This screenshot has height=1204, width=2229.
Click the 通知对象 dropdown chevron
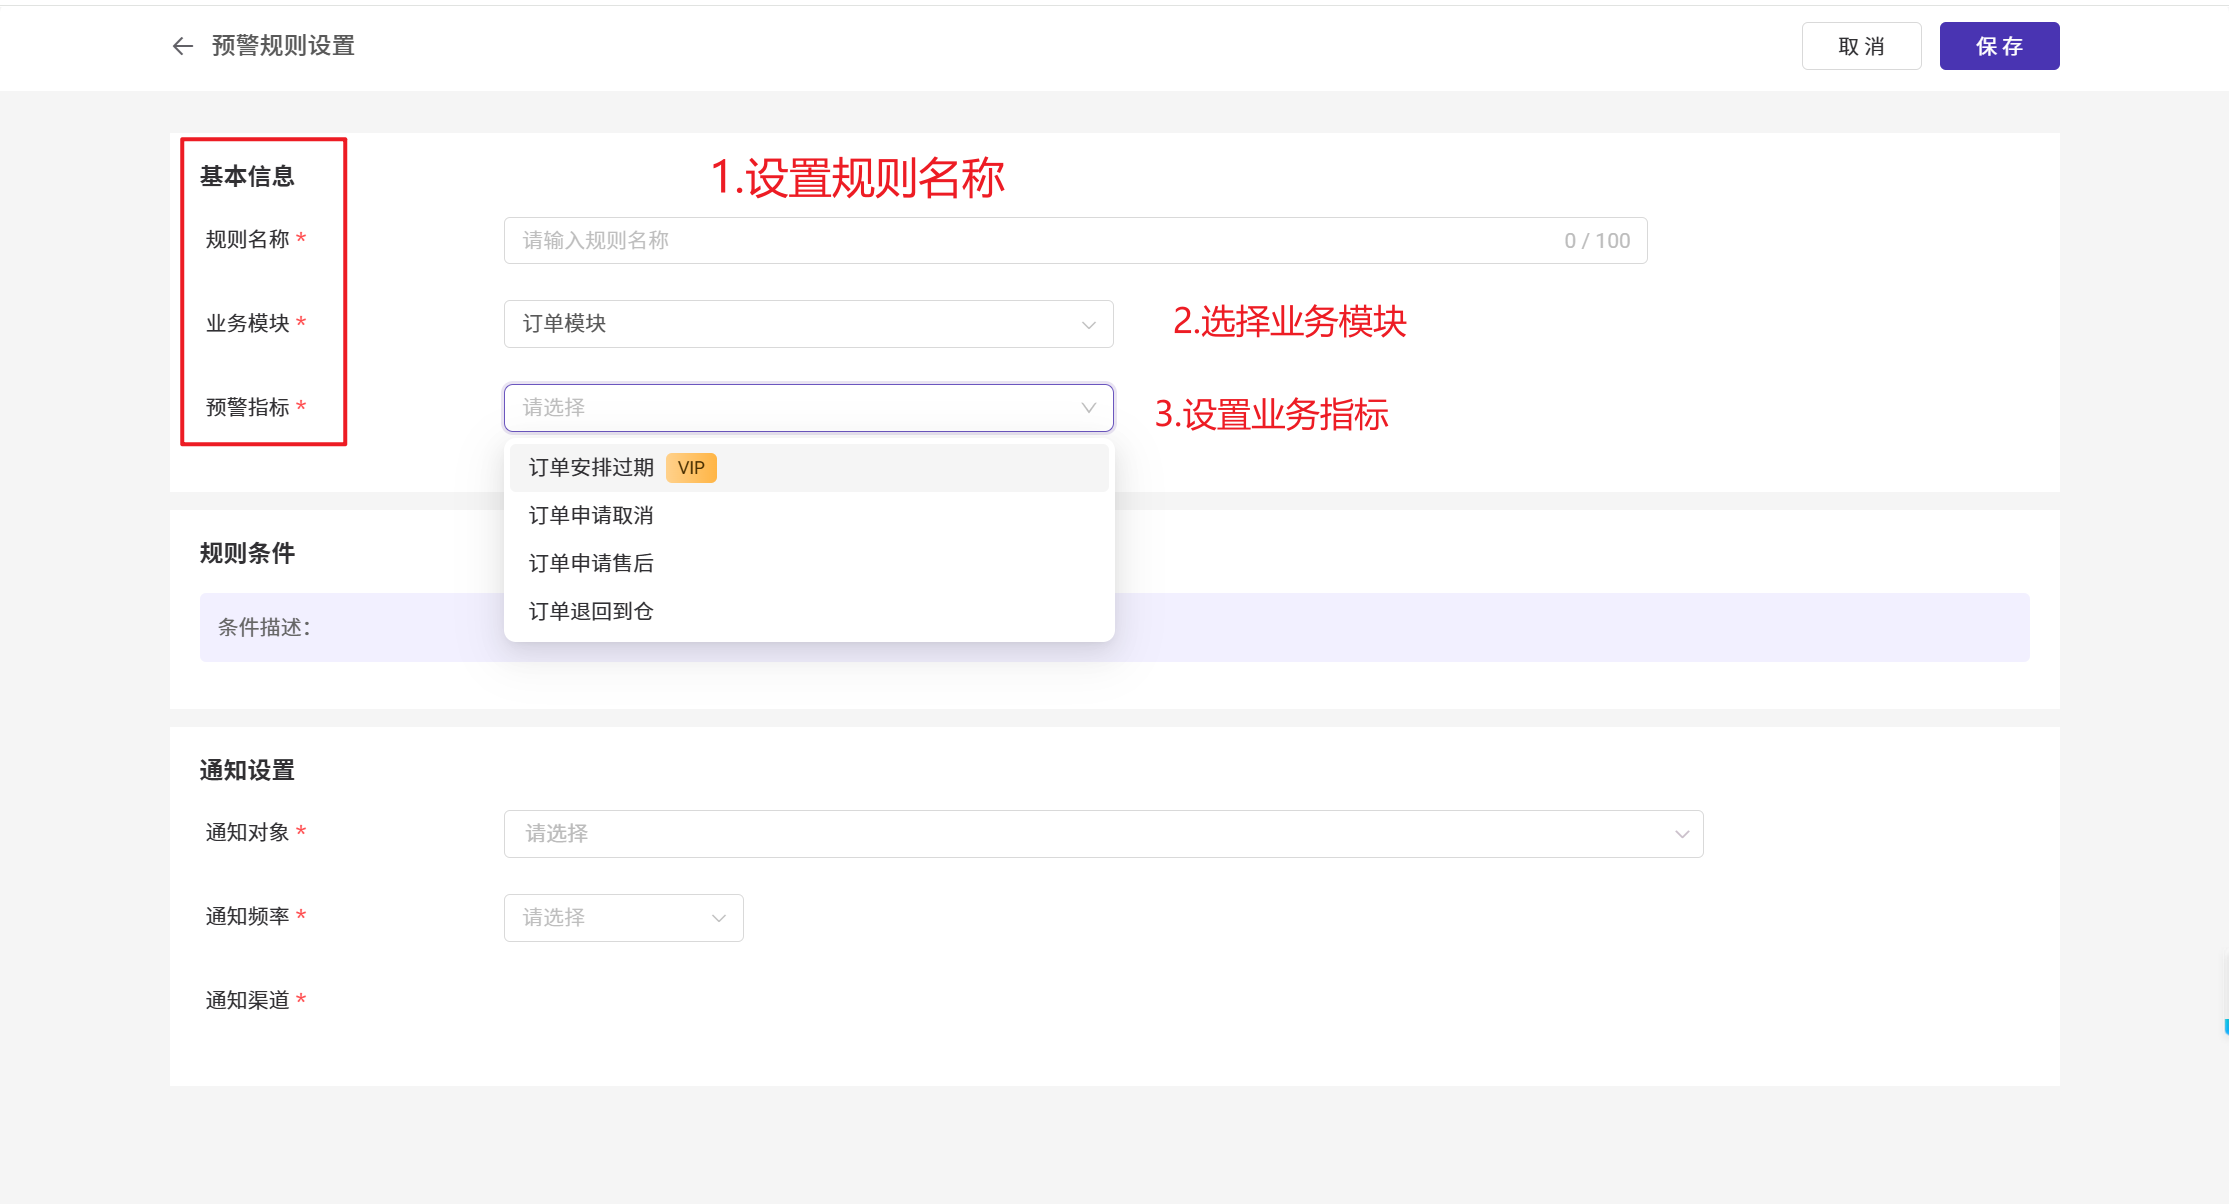click(1681, 834)
